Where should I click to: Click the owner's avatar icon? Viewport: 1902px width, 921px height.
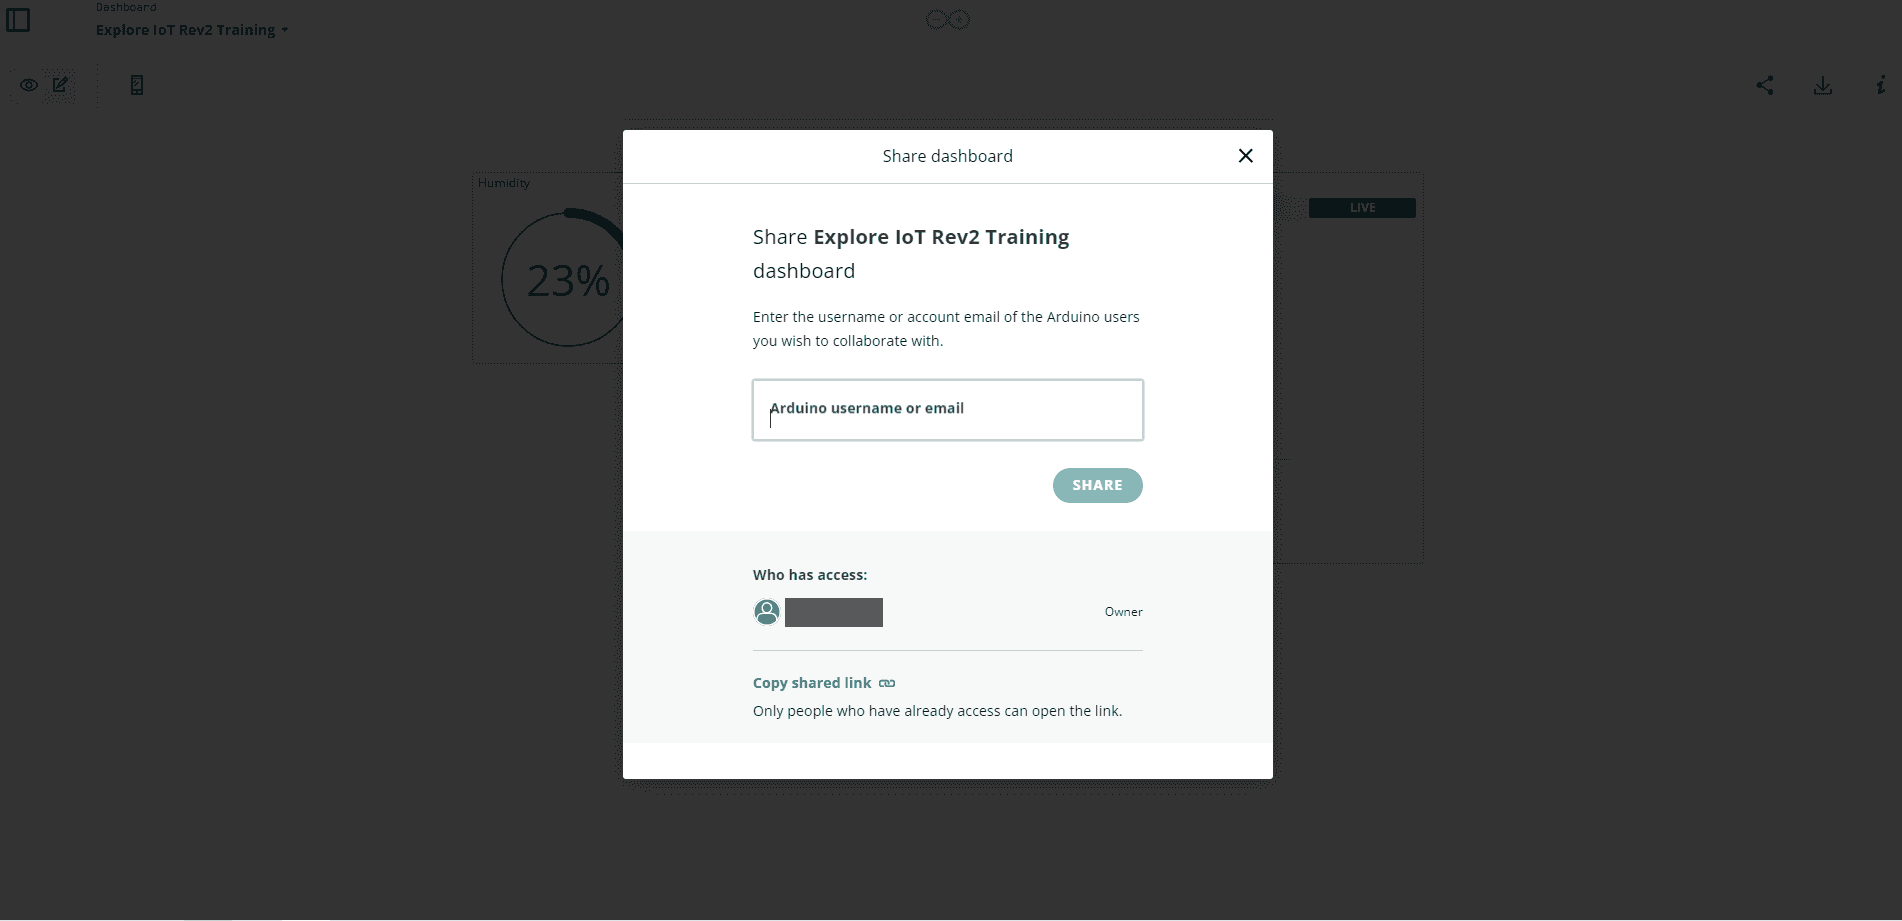[767, 612]
